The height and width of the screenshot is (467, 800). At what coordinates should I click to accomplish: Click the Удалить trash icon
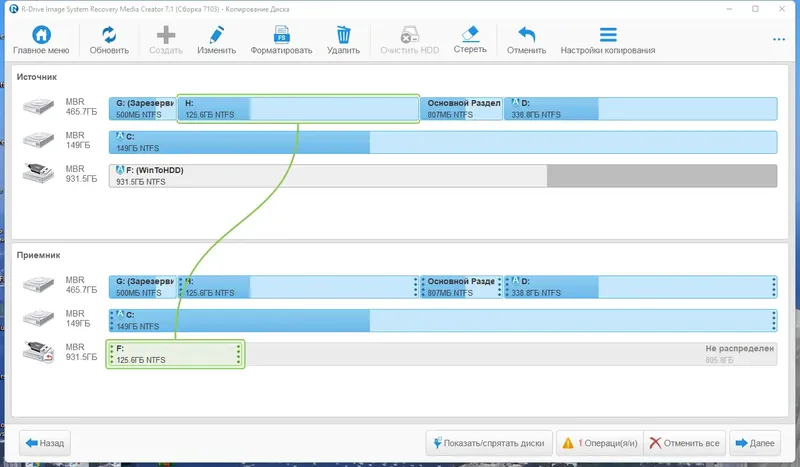coord(343,35)
